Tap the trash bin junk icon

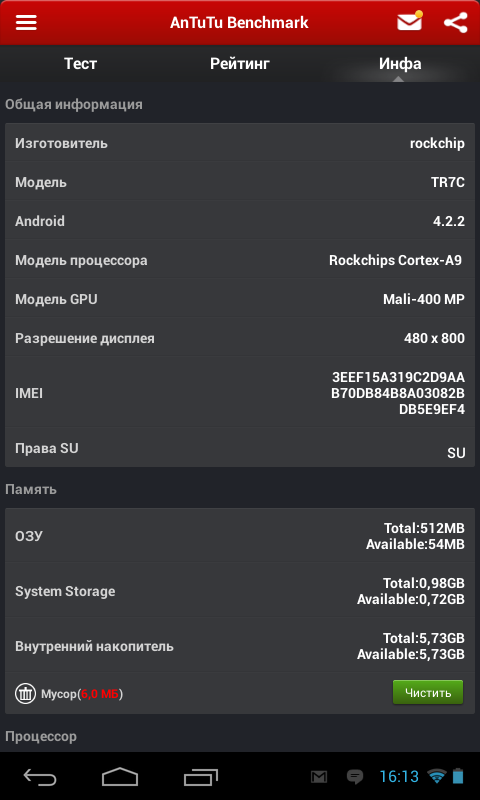click(x=25, y=693)
